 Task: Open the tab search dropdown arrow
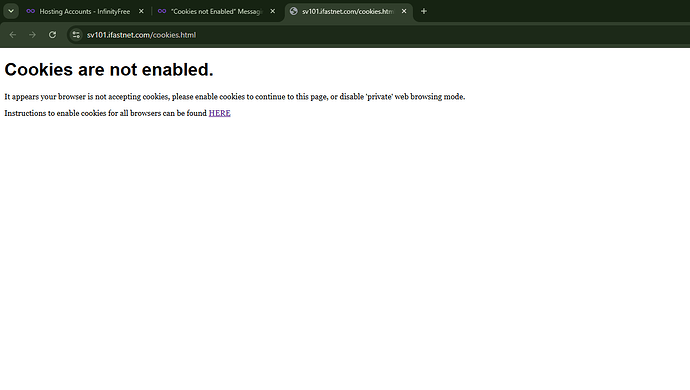click(11, 11)
